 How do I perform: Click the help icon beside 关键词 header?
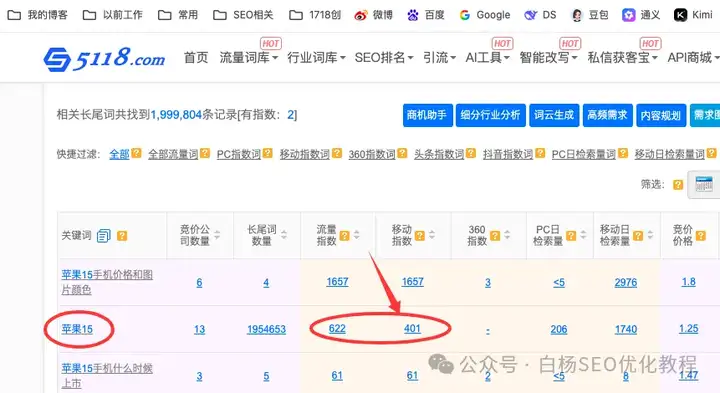pos(122,236)
